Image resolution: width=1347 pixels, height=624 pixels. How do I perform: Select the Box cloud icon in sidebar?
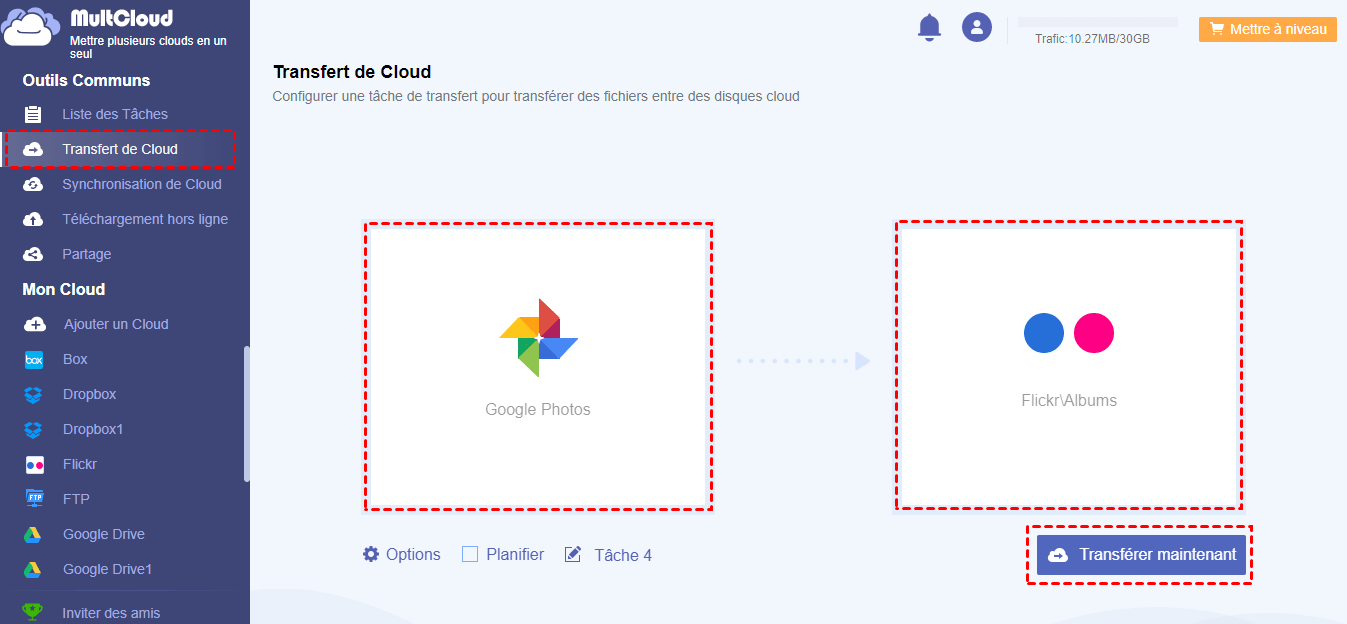tap(34, 359)
